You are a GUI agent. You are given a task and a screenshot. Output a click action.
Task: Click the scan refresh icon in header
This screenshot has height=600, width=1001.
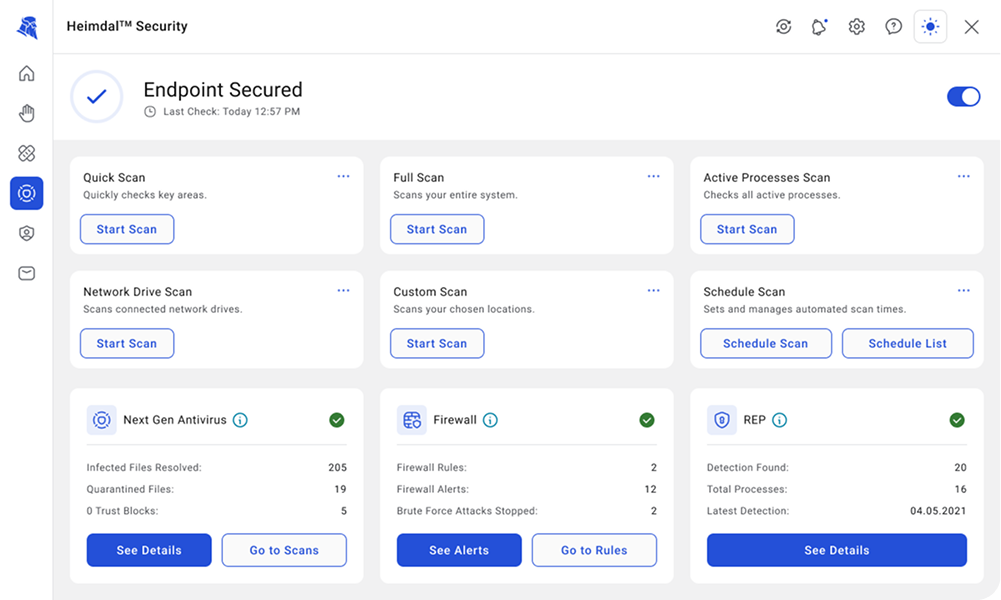tap(783, 27)
